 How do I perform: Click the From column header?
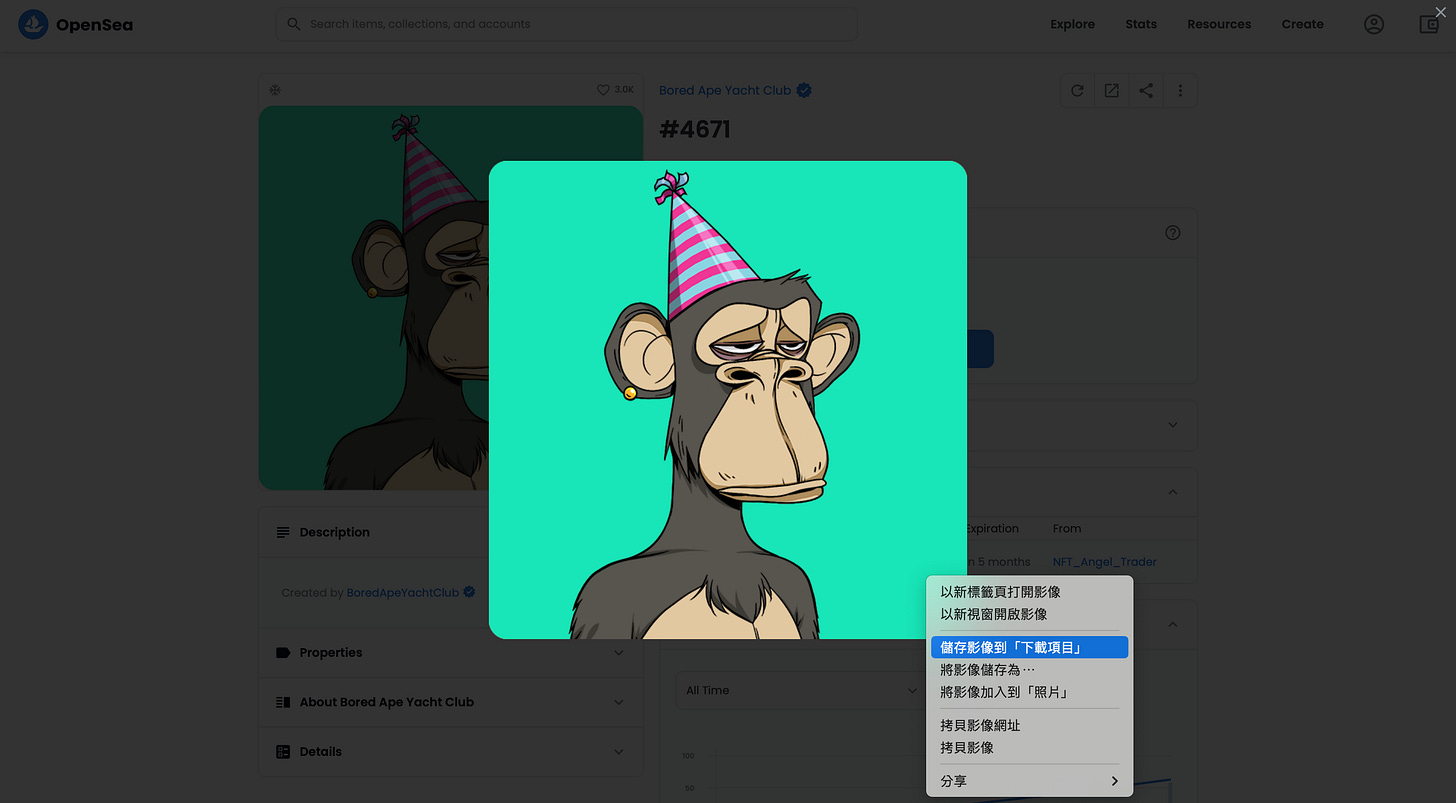1067,528
